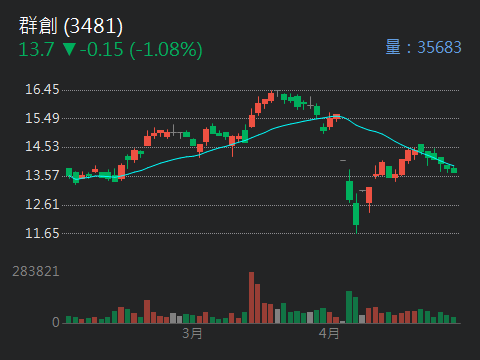Click the current price 13.7

pos(36,49)
